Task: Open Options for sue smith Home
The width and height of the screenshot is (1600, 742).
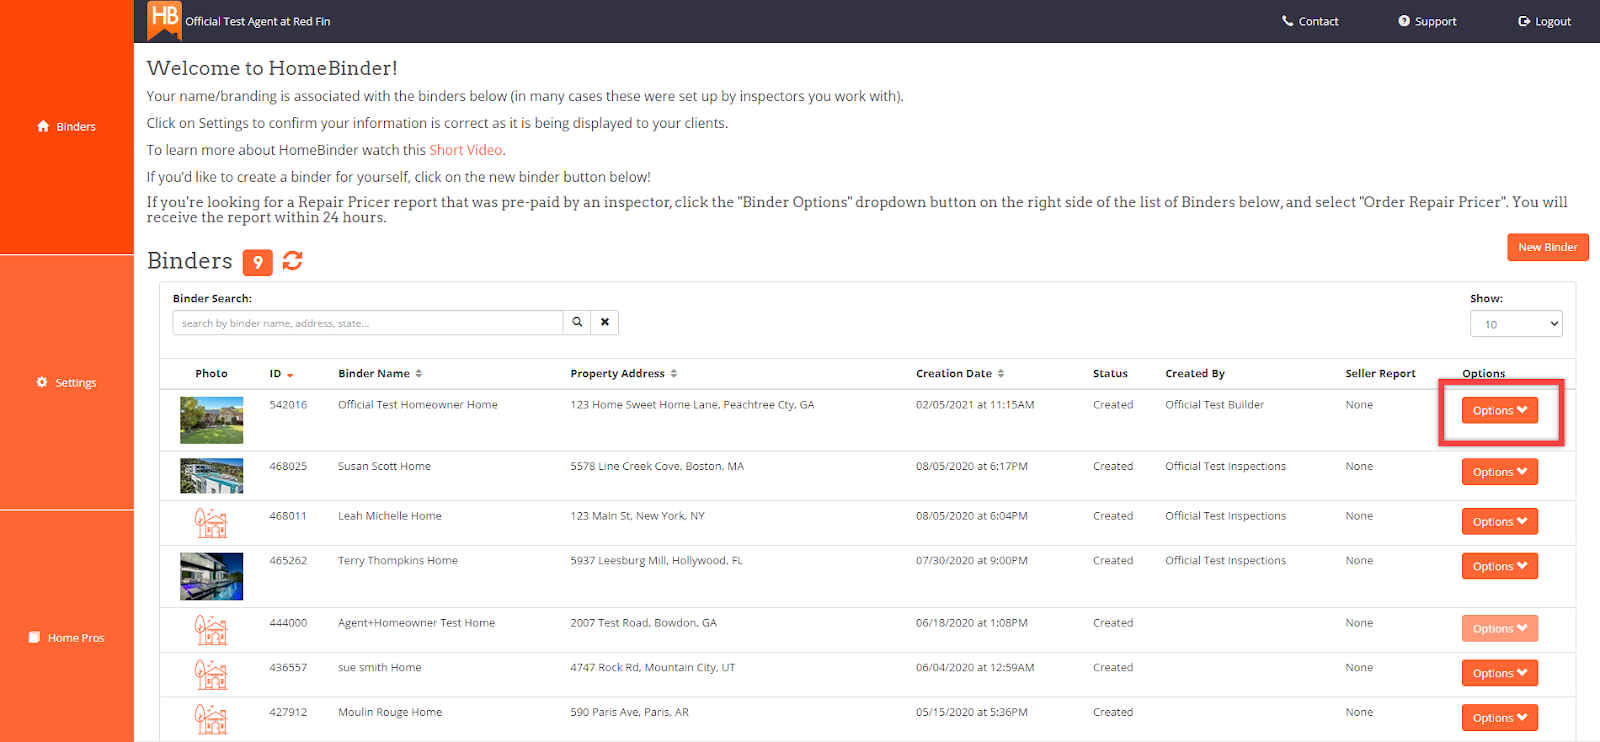Action: (1499, 673)
